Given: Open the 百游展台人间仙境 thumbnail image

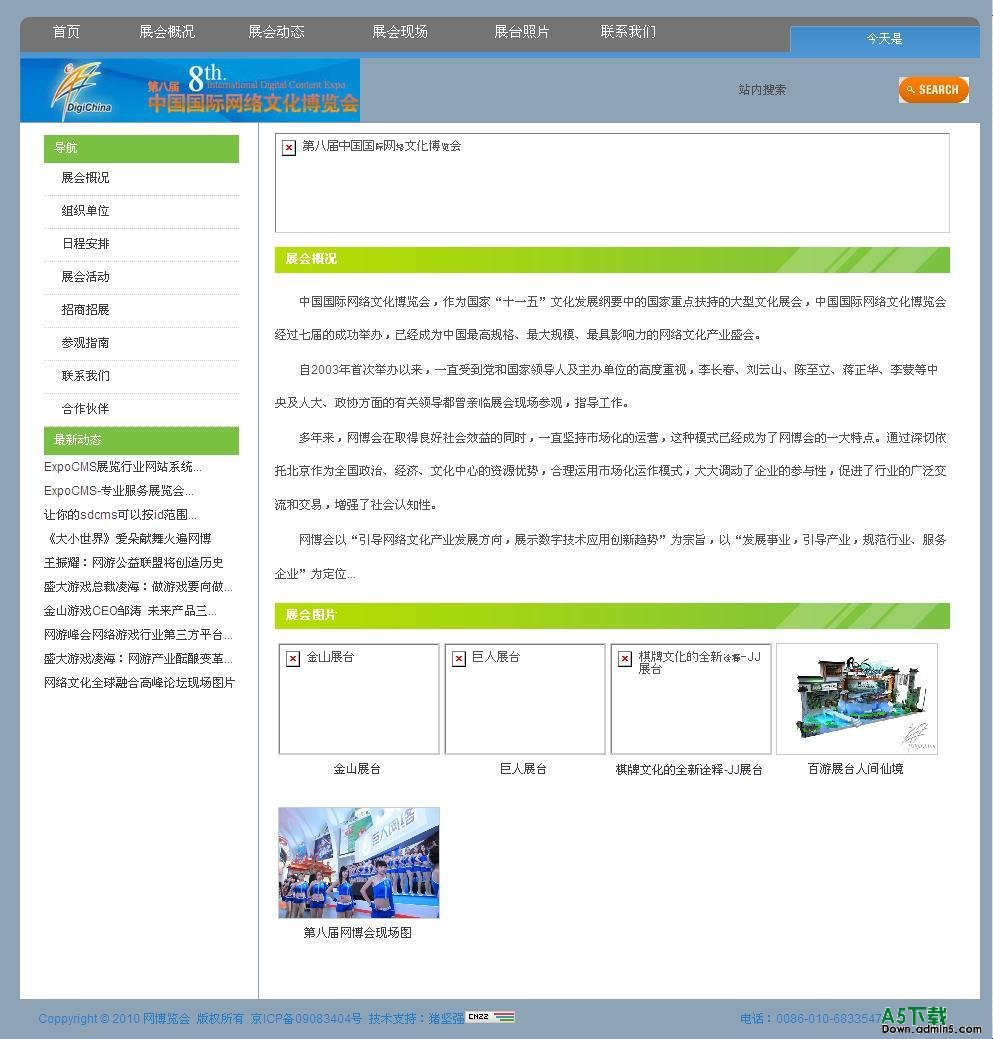Looking at the screenshot, I should click(856, 699).
